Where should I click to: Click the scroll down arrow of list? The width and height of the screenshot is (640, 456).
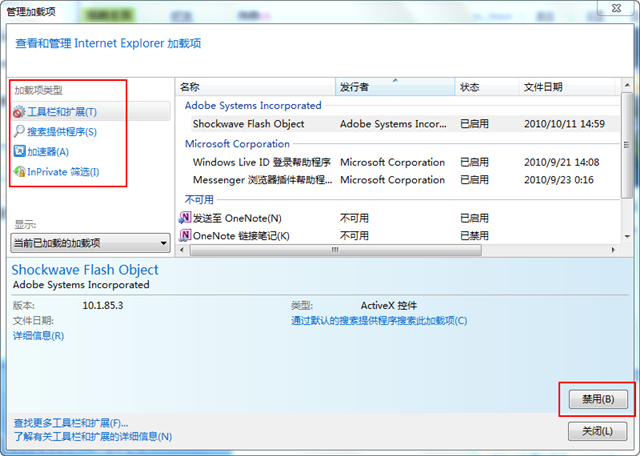[x=627, y=237]
